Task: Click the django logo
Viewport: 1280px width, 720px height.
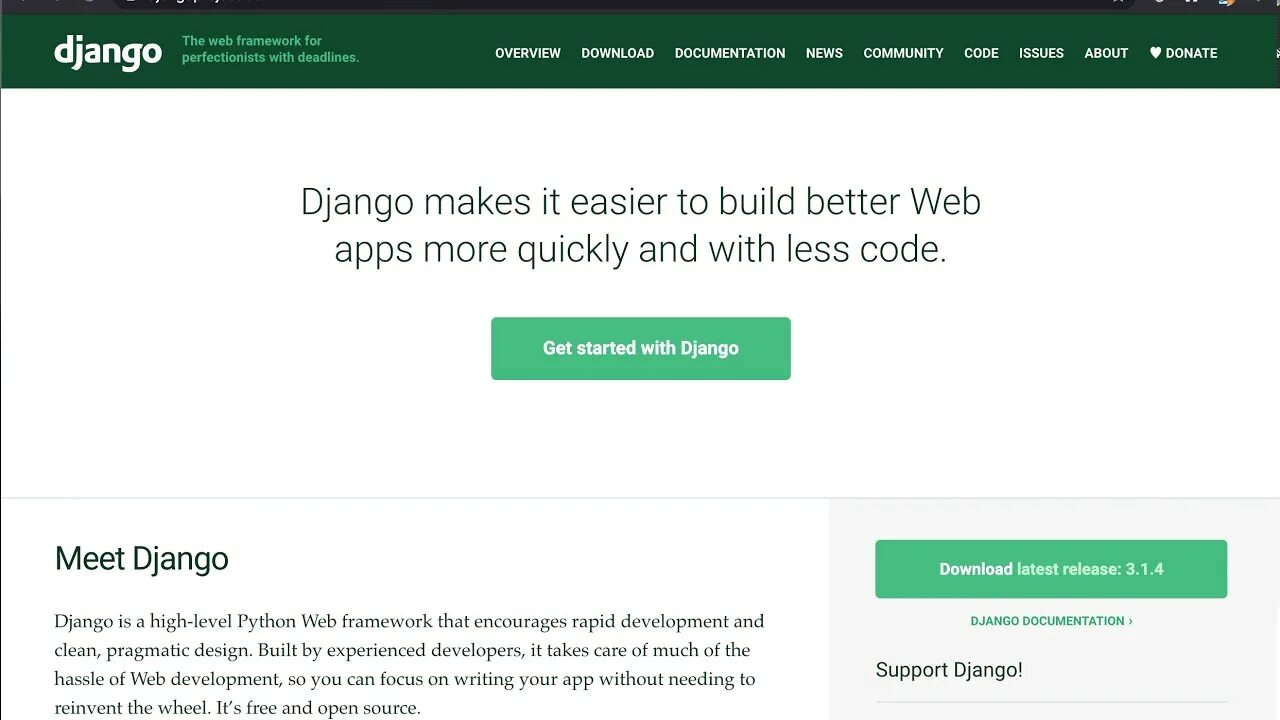Action: 108,51
